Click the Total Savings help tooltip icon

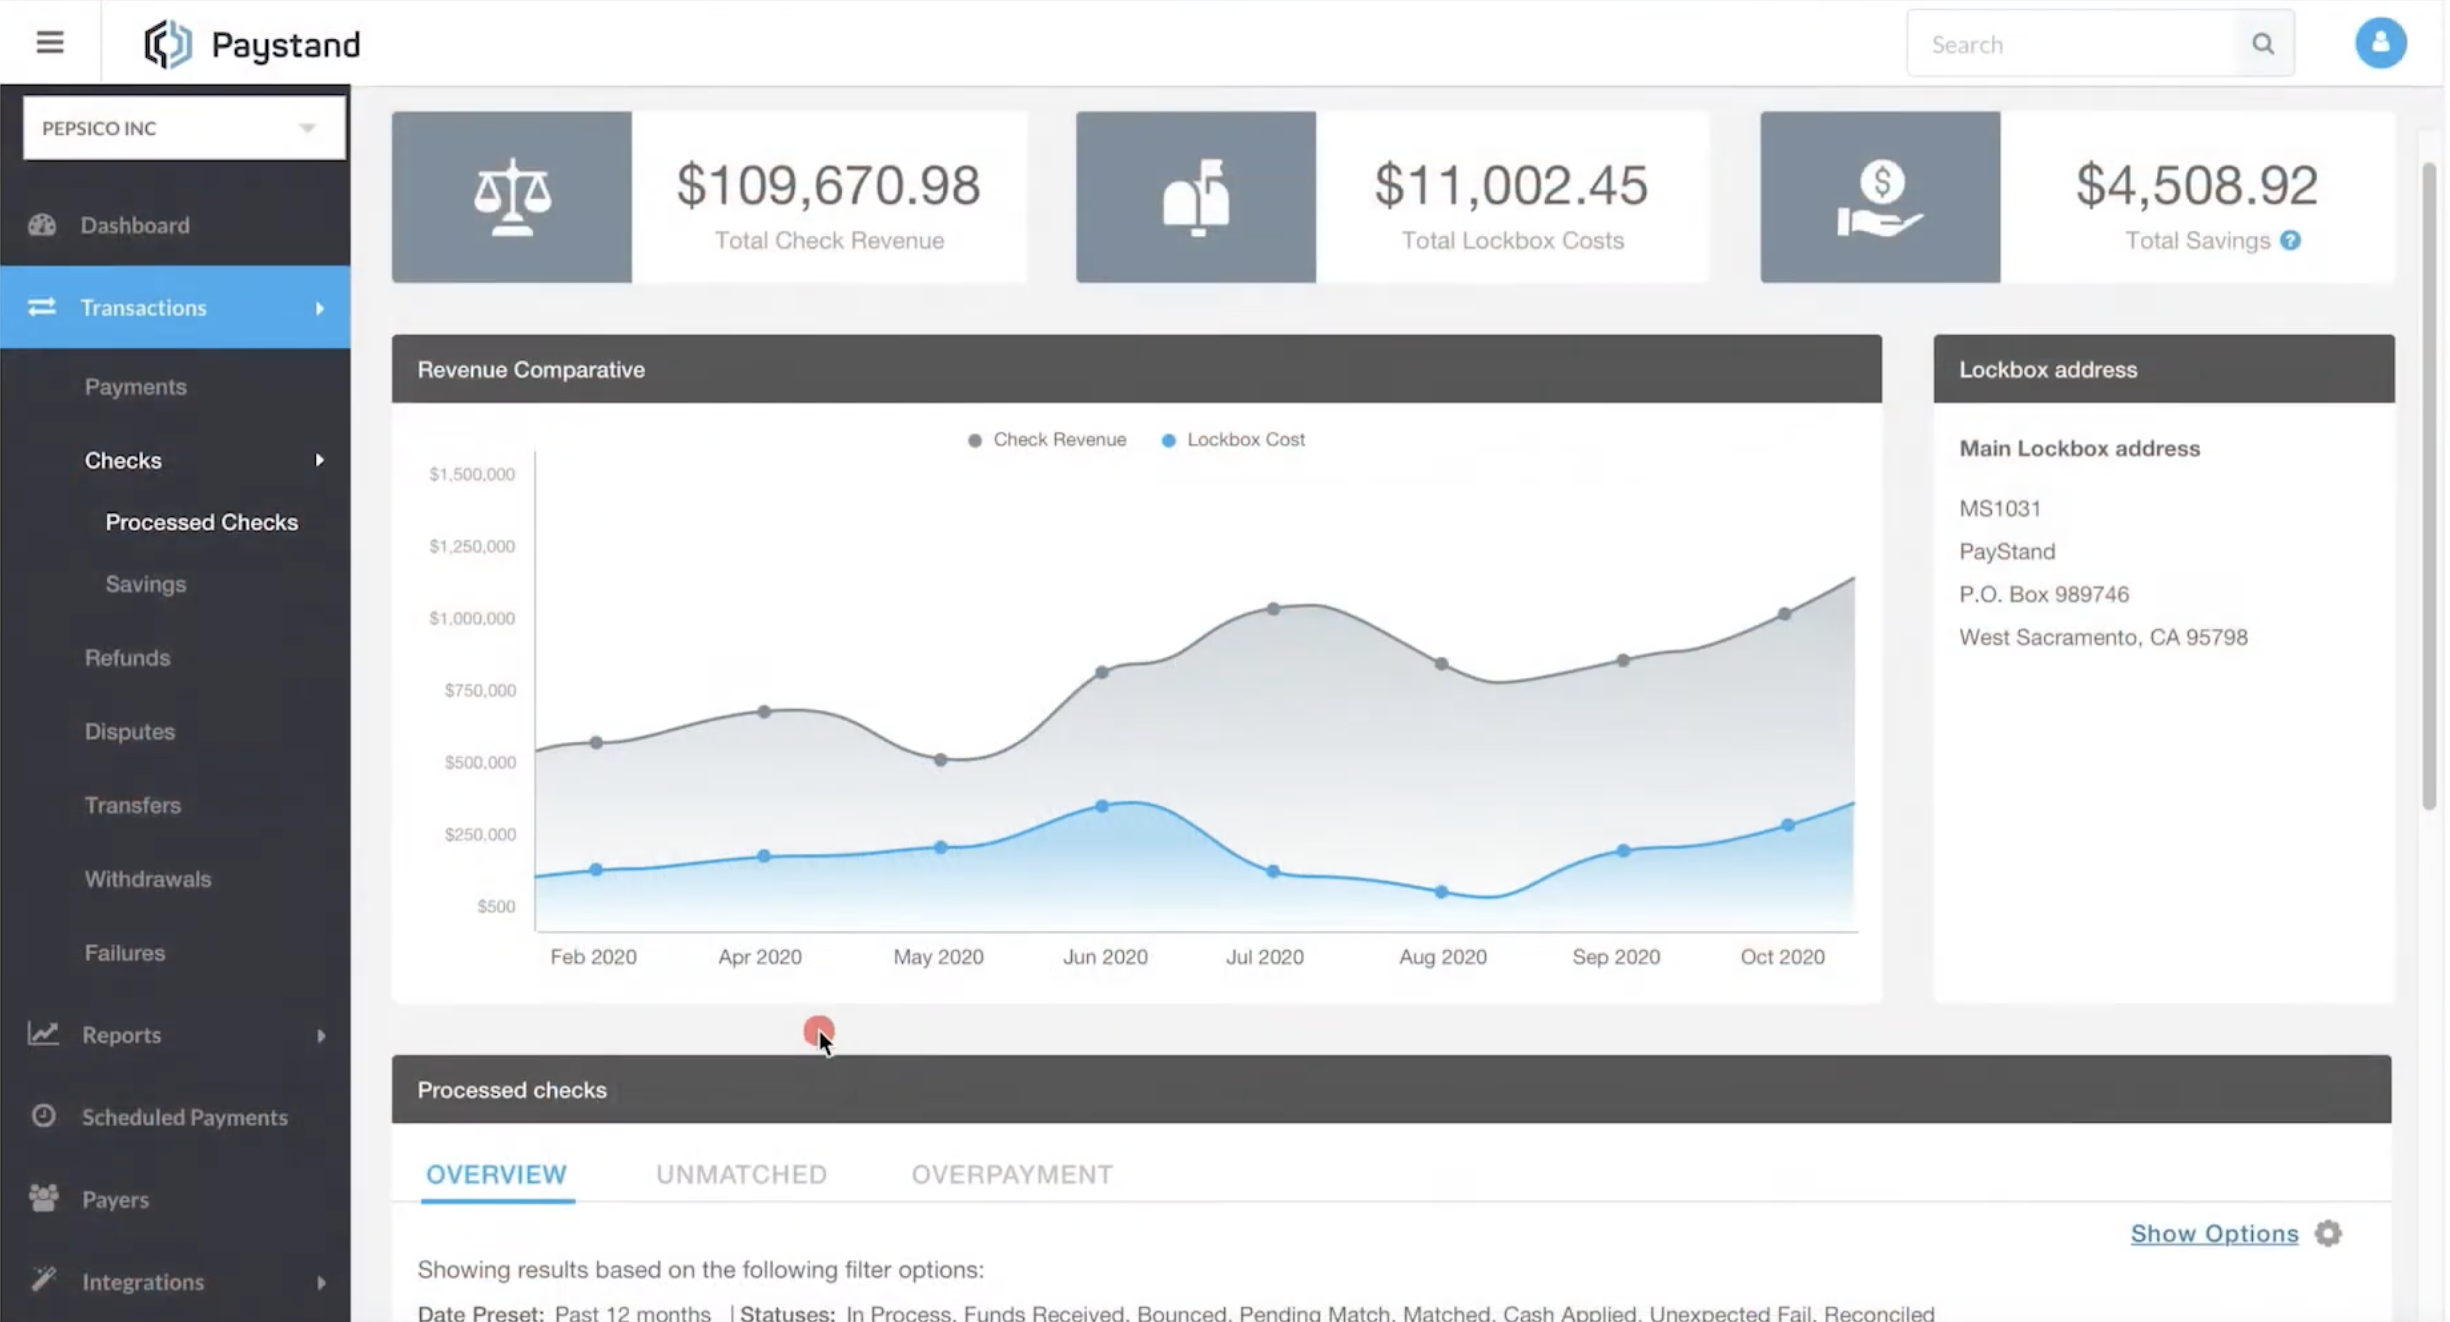pos(2291,240)
